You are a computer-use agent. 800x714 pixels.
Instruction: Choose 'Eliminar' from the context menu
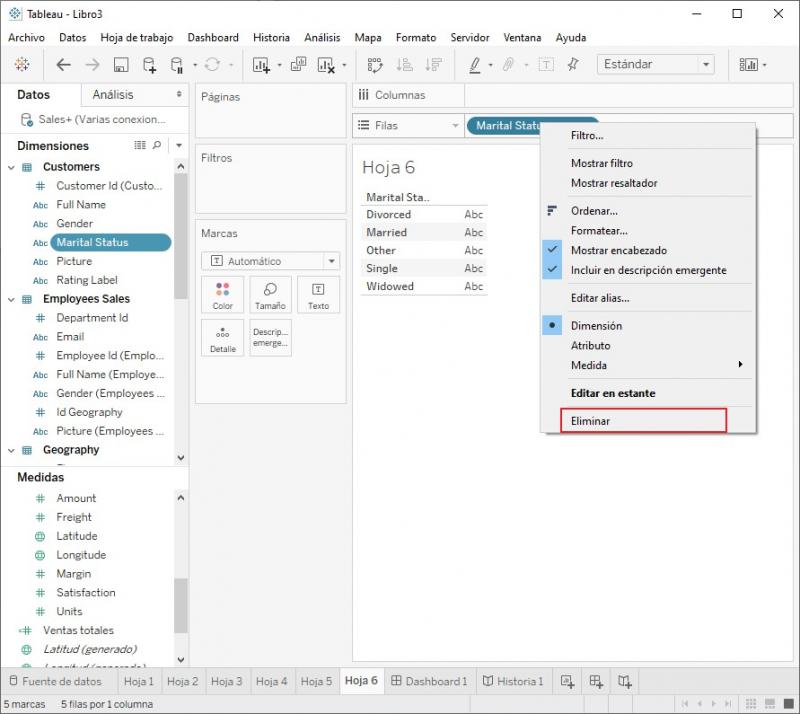click(590, 421)
